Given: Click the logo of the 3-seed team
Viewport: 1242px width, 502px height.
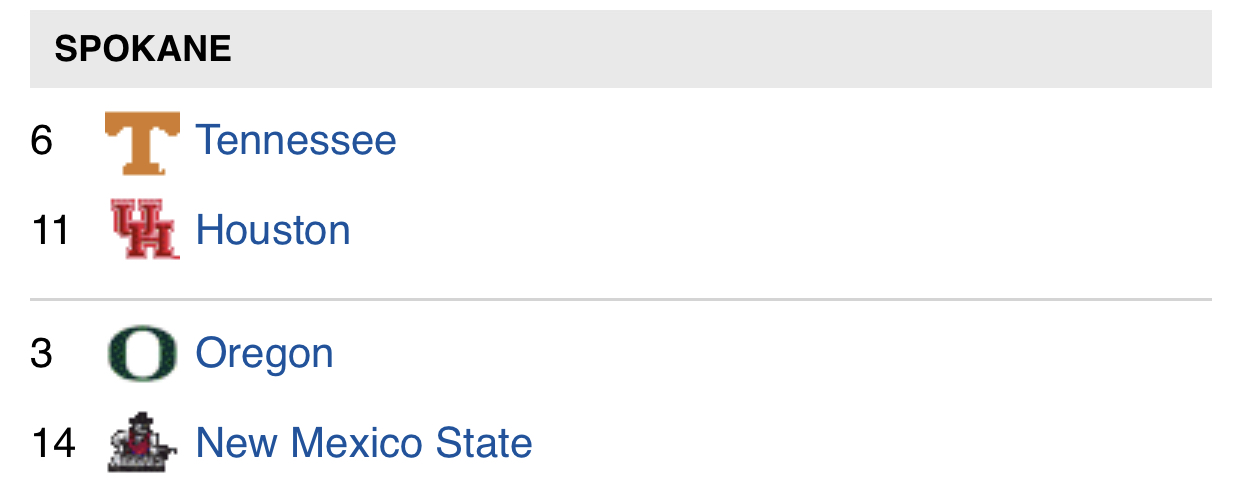Looking at the screenshot, I should (142, 353).
